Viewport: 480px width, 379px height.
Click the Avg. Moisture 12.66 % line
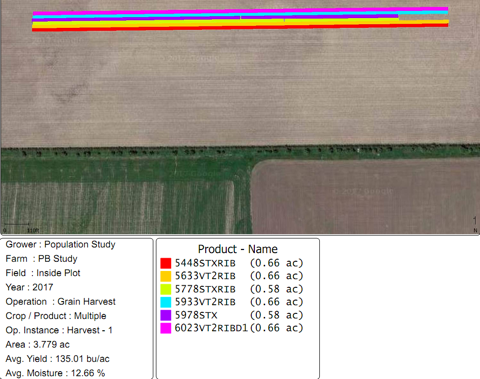[55, 373]
